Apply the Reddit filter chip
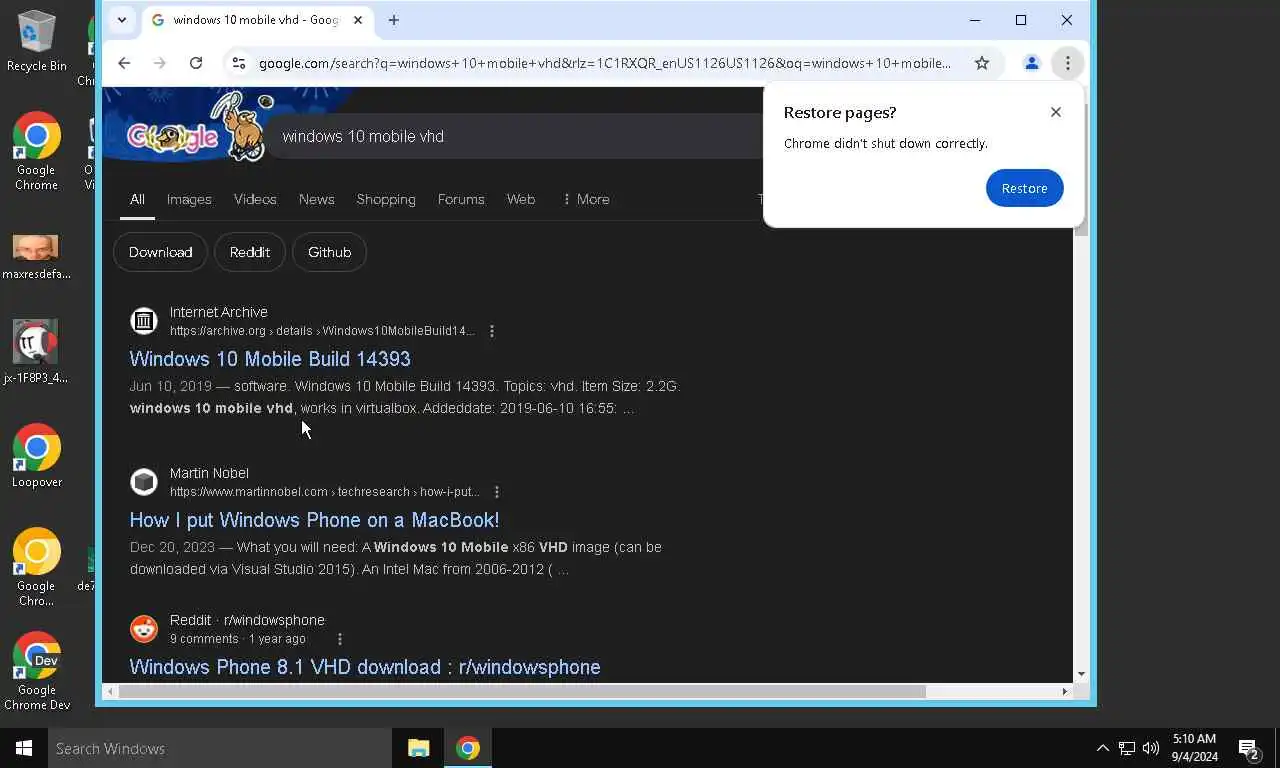1280x768 pixels. 250,252
